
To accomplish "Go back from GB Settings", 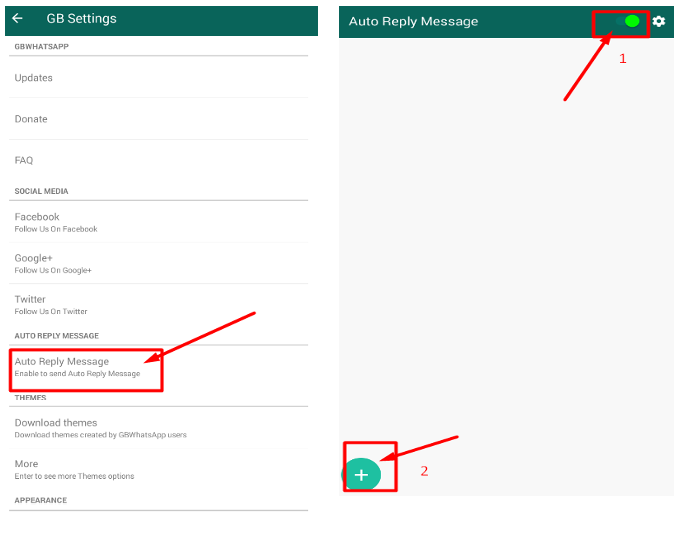I will point(17,18).
